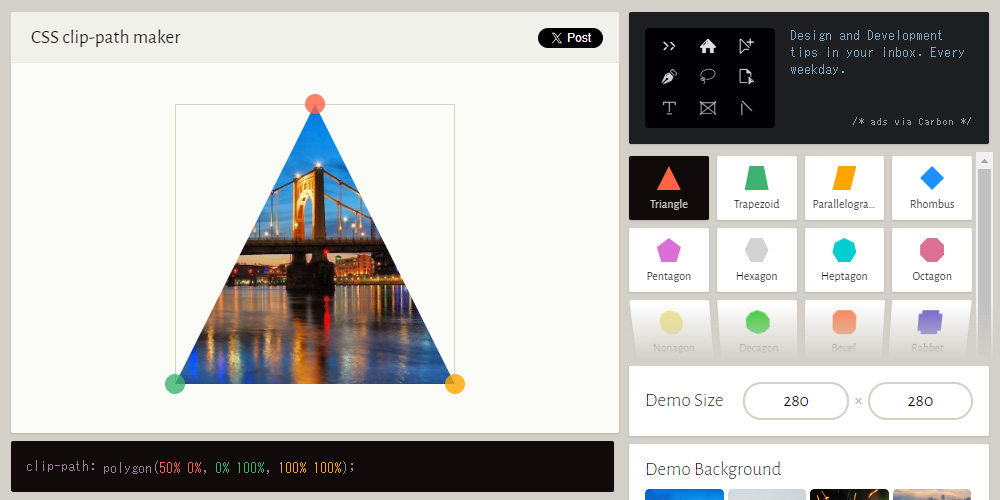
Task: Click the demo height input field
Action: (x=920, y=401)
